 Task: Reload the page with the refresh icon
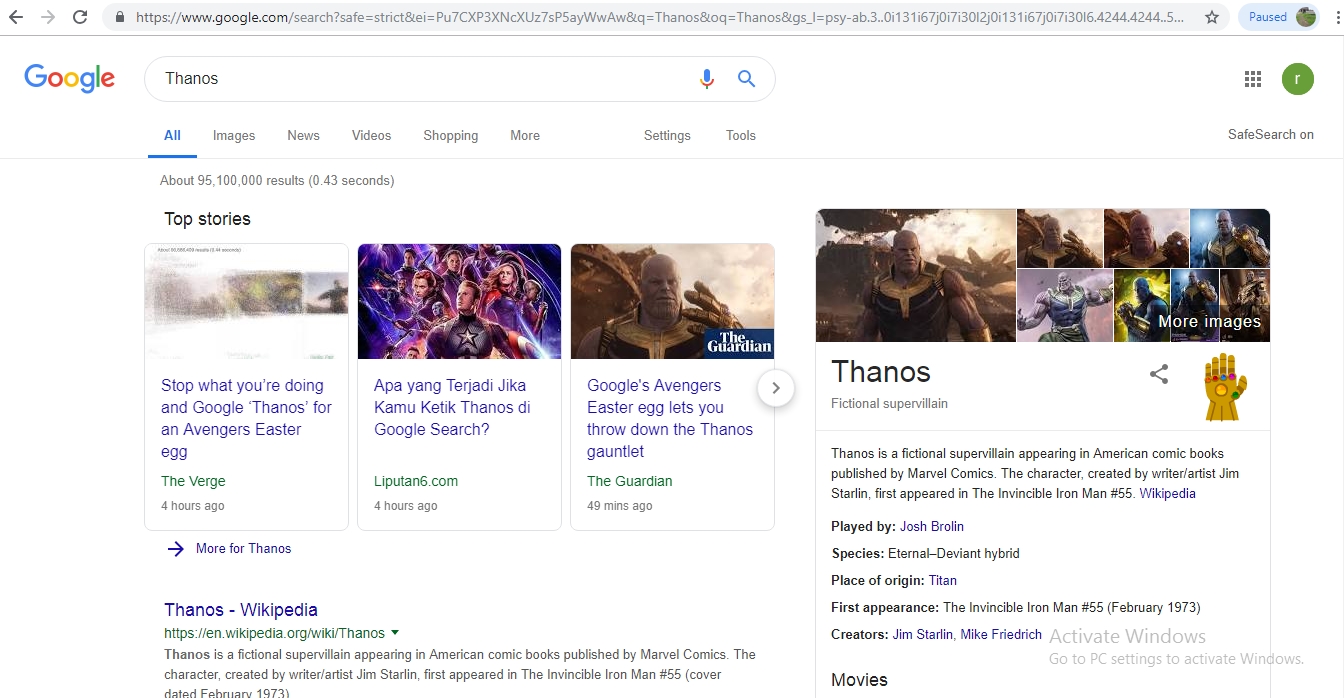pos(80,17)
